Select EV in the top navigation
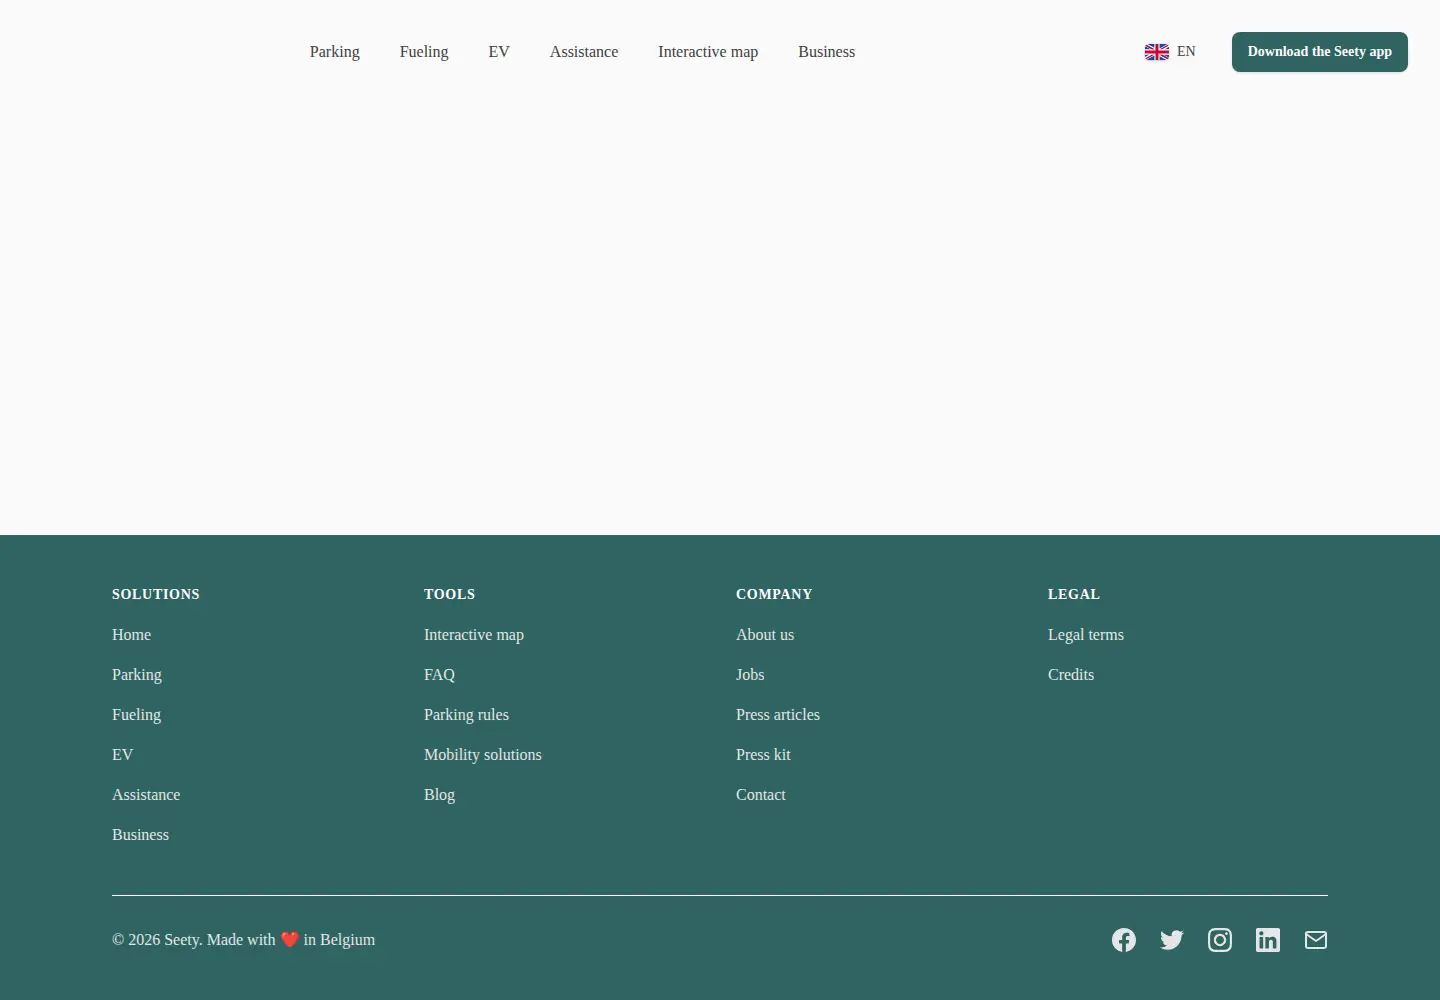The width and height of the screenshot is (1440, 1000). (499, 52)
